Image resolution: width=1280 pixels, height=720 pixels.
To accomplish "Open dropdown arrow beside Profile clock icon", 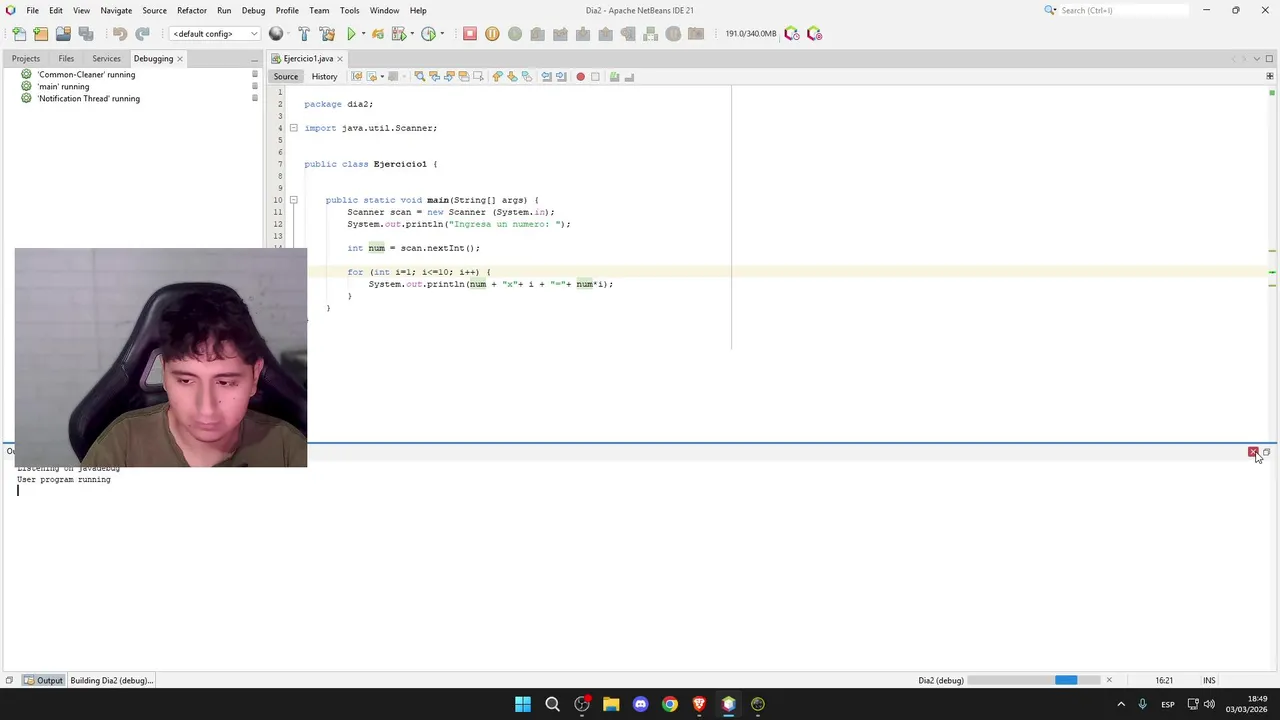I will point(442,34).
